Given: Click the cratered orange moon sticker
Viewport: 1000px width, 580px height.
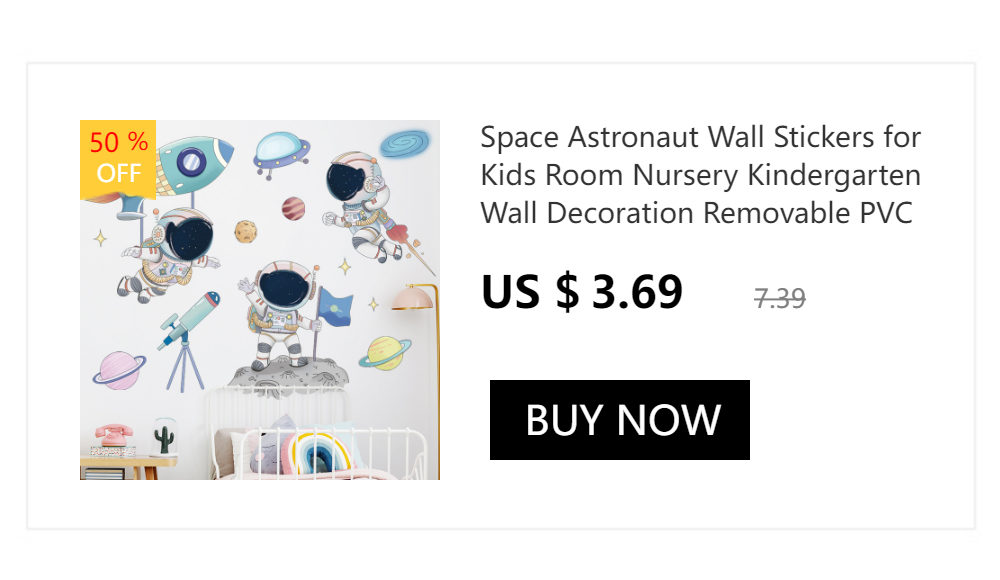Looking at the screenshot, I should [x=246, y=232].
